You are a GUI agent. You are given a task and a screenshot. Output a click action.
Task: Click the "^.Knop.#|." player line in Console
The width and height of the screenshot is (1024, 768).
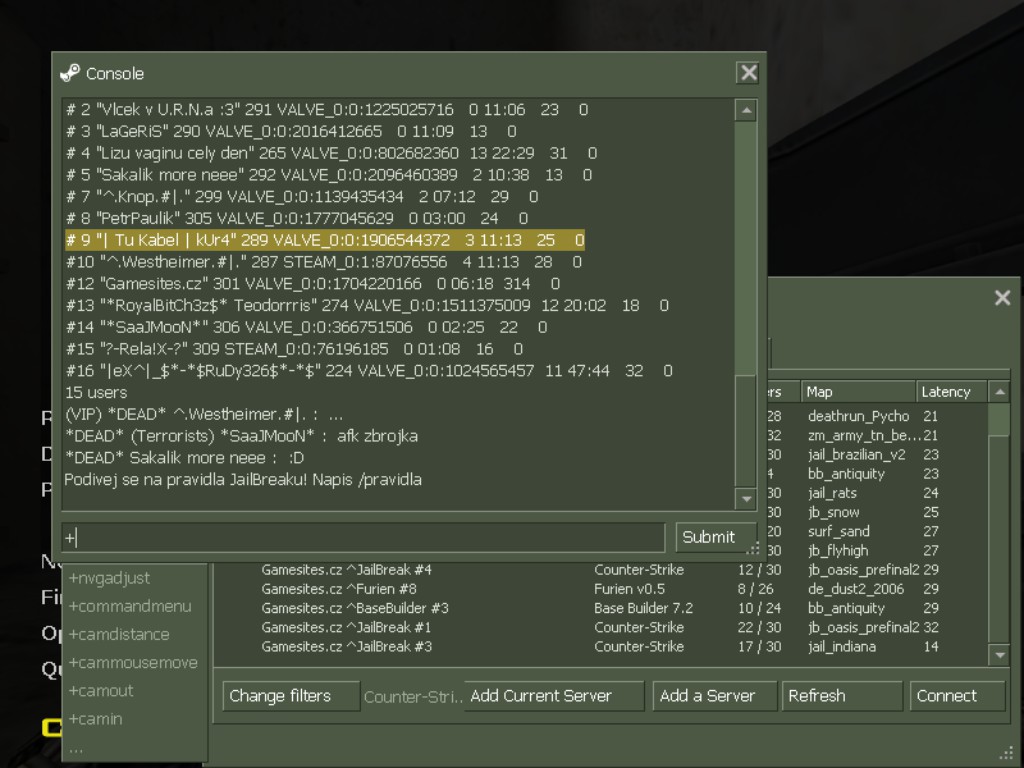[302, 197]
